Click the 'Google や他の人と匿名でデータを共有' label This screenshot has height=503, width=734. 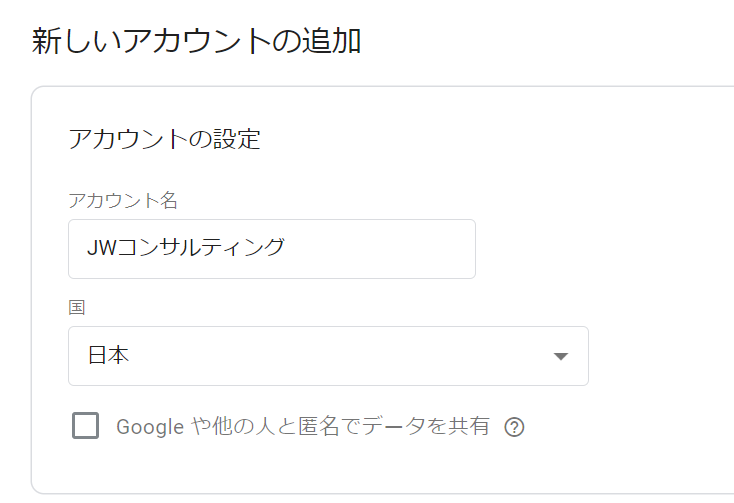pyautogui.click(x=303, y=427)
